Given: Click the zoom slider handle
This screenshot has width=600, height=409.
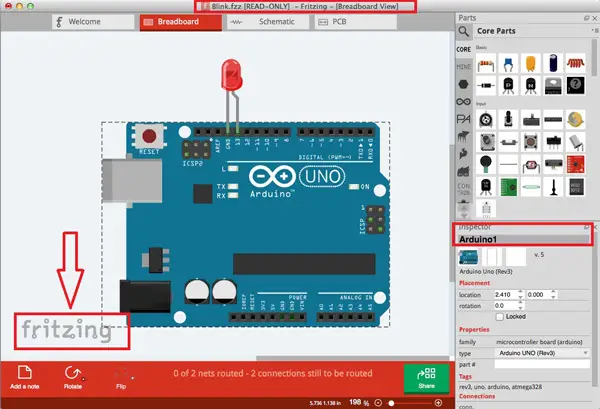Looking at the screenshot, I should [391, 403].
